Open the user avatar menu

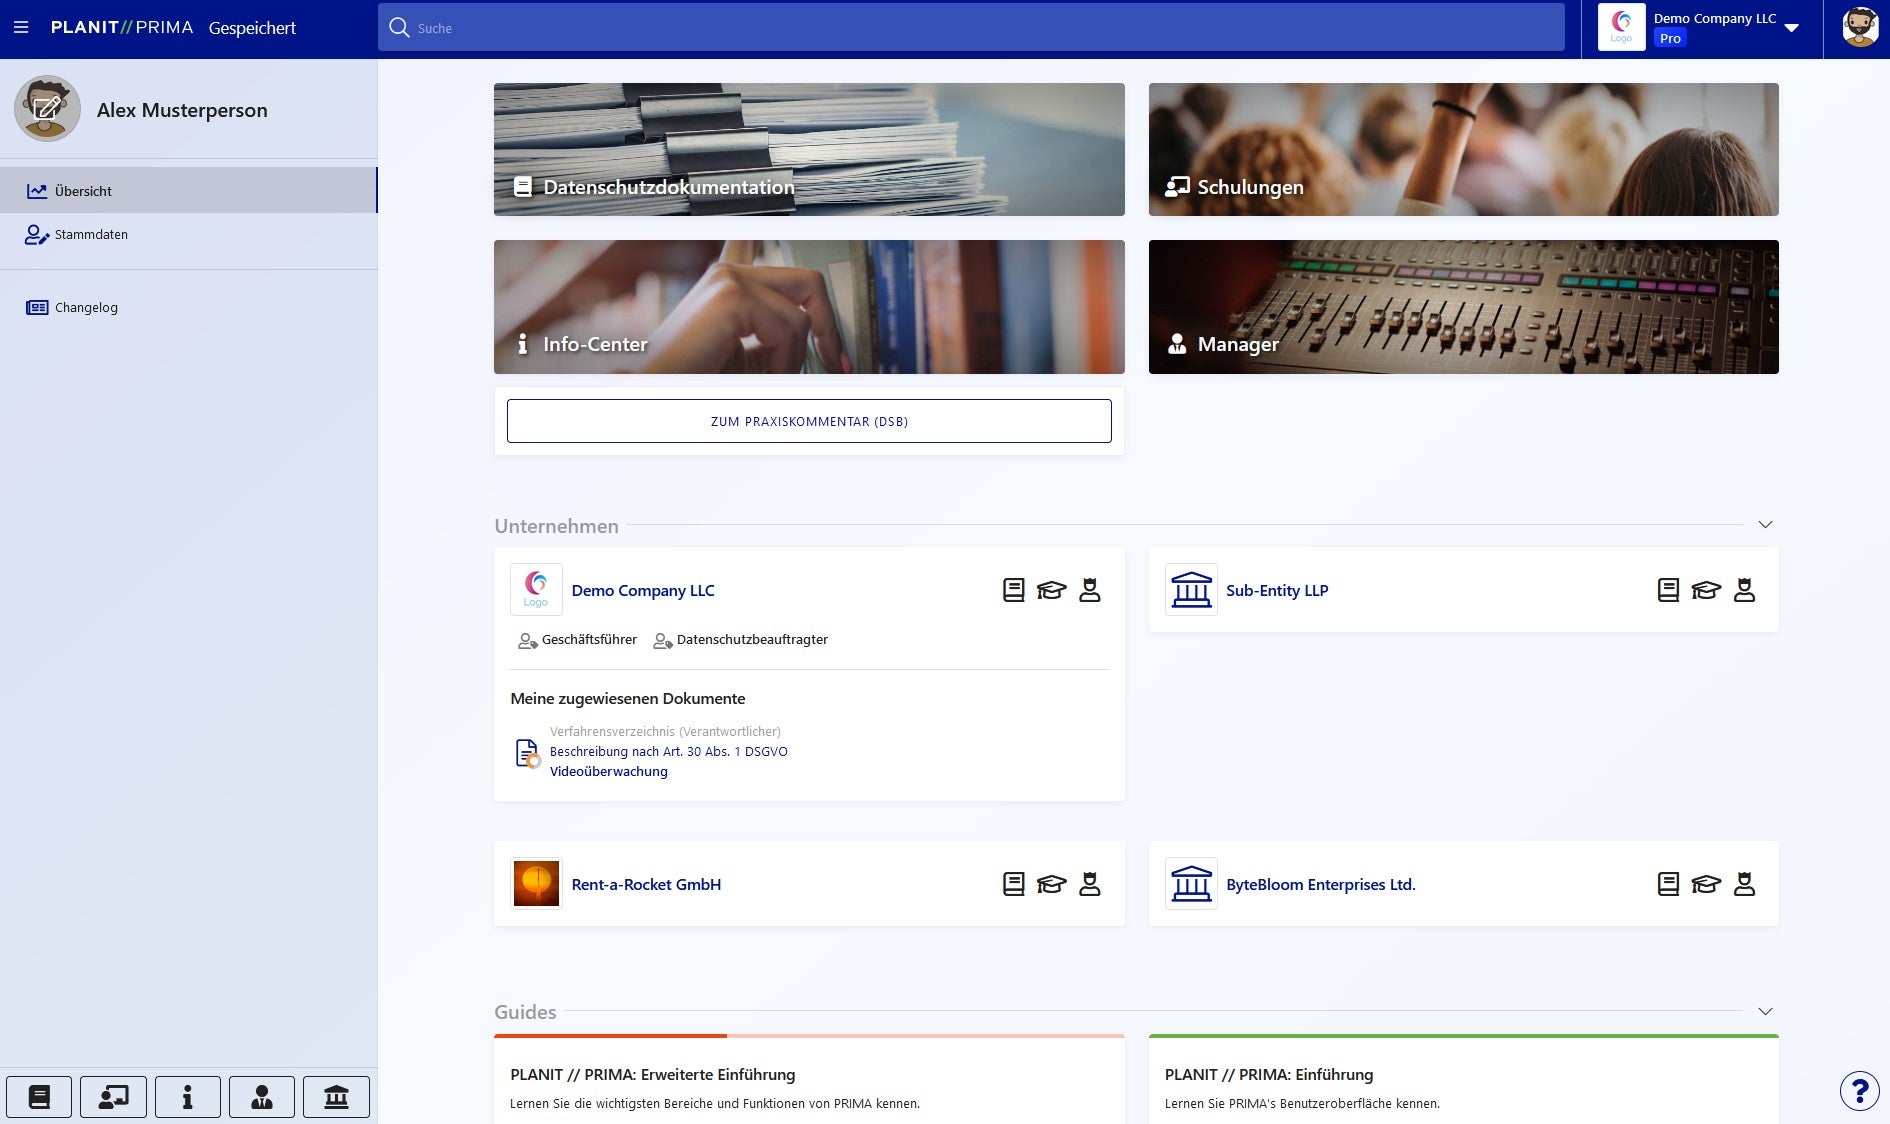[x=1860, y=28]
